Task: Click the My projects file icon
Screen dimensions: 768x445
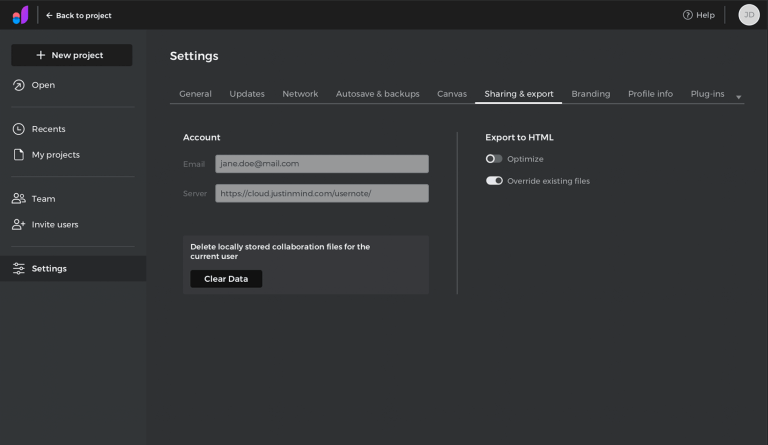Action: click(x=19, y=155)
